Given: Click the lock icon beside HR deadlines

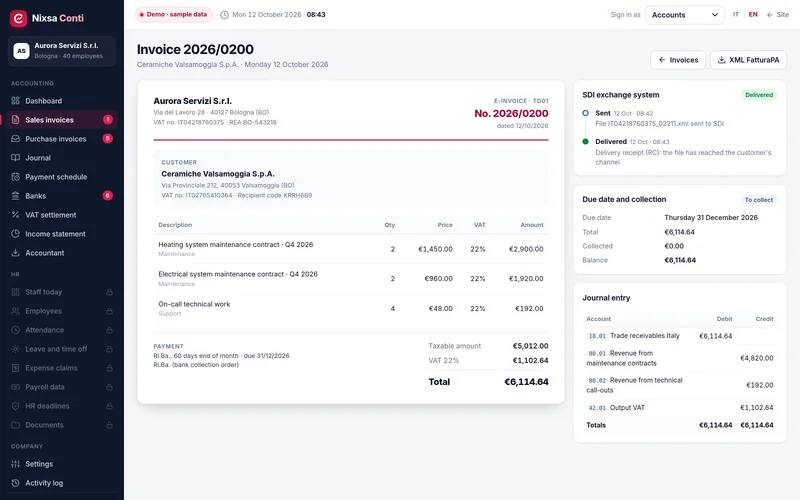Looking at the screenshot, I should (109, 406).
